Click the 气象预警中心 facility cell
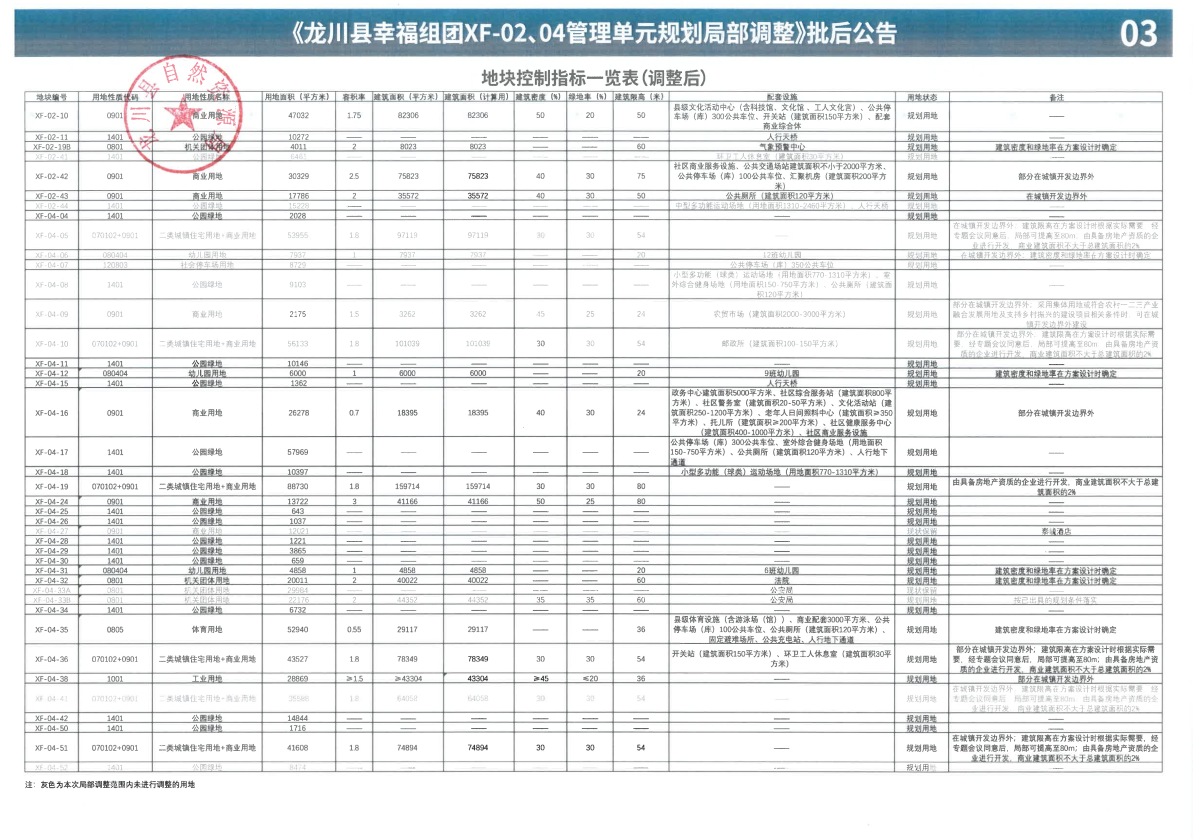1193x839 pixels. pyautogui.click(x=782, y=147)
